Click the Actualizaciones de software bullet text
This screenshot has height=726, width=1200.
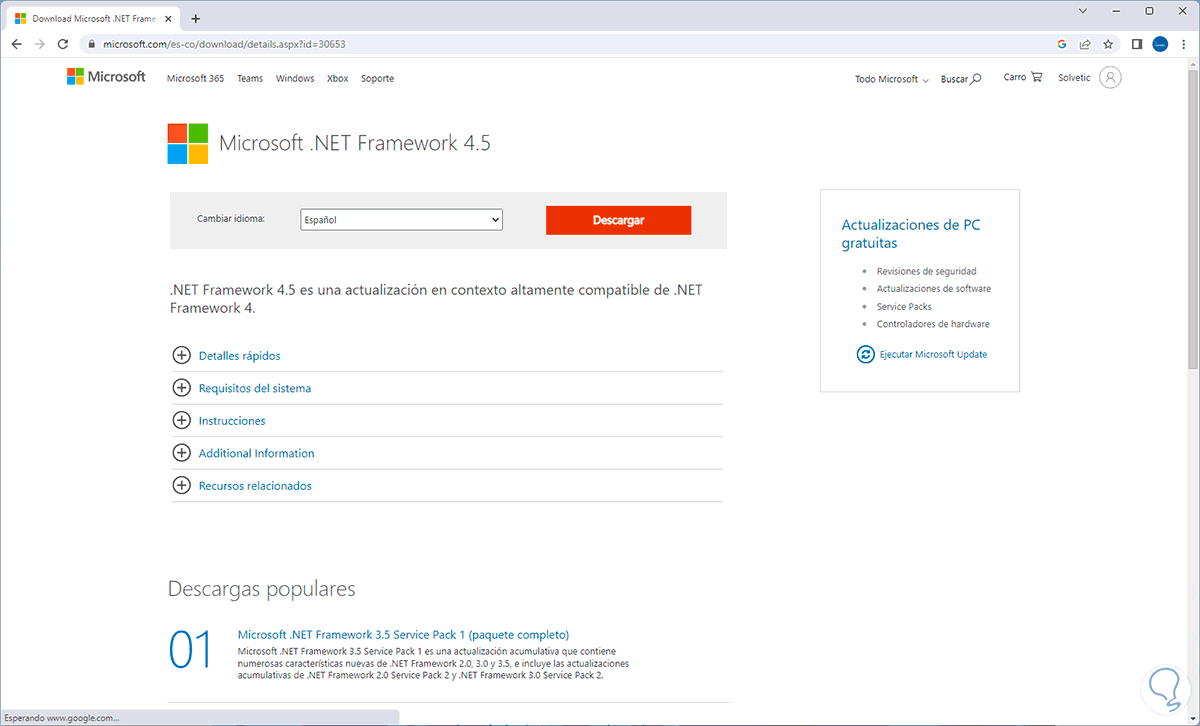tap(934, 289)
